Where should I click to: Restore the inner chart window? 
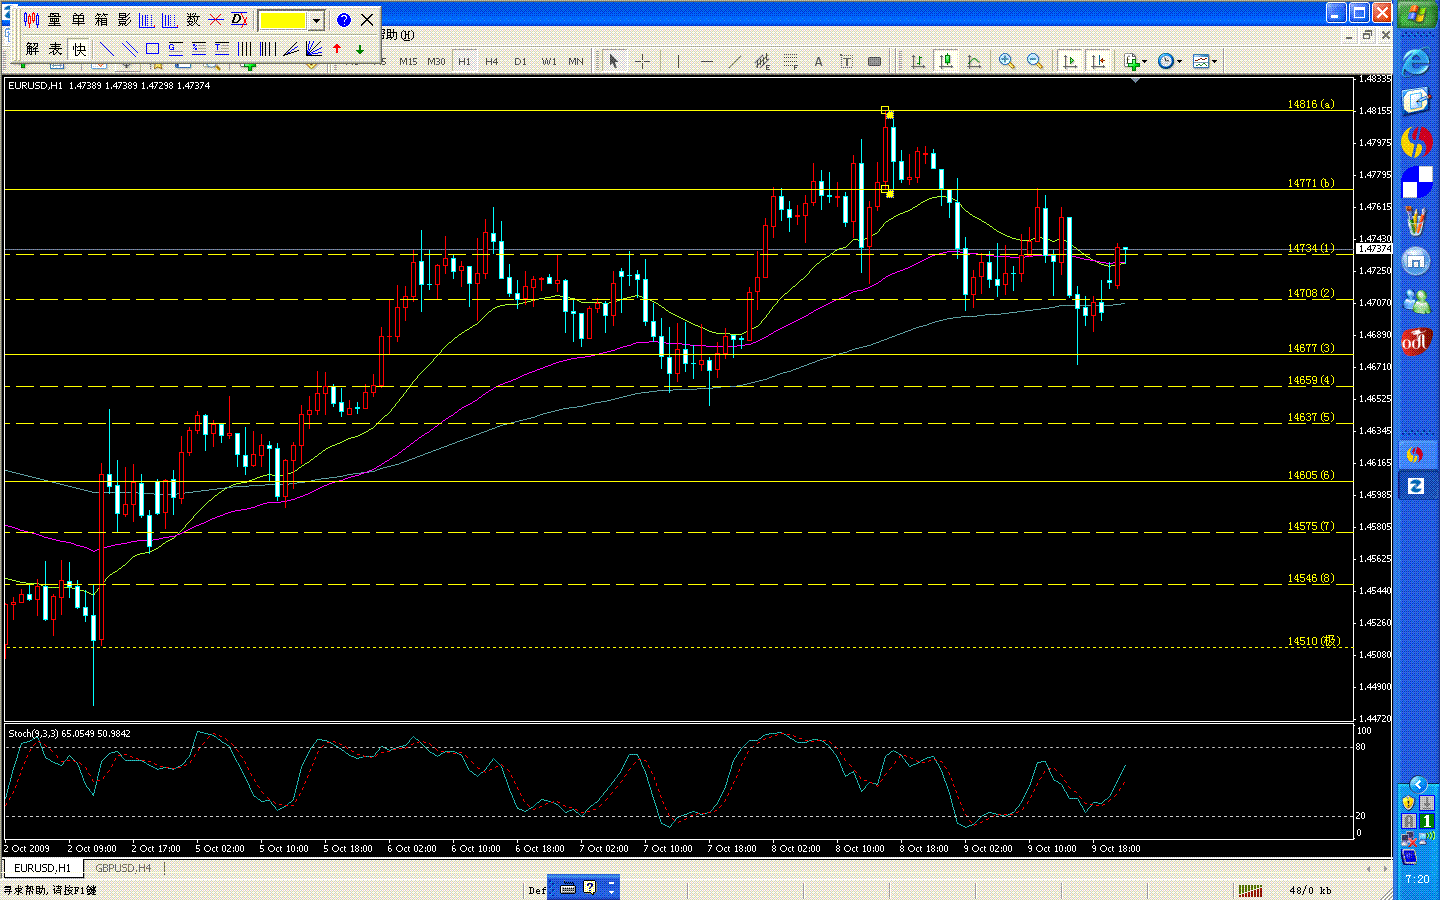1367,35
